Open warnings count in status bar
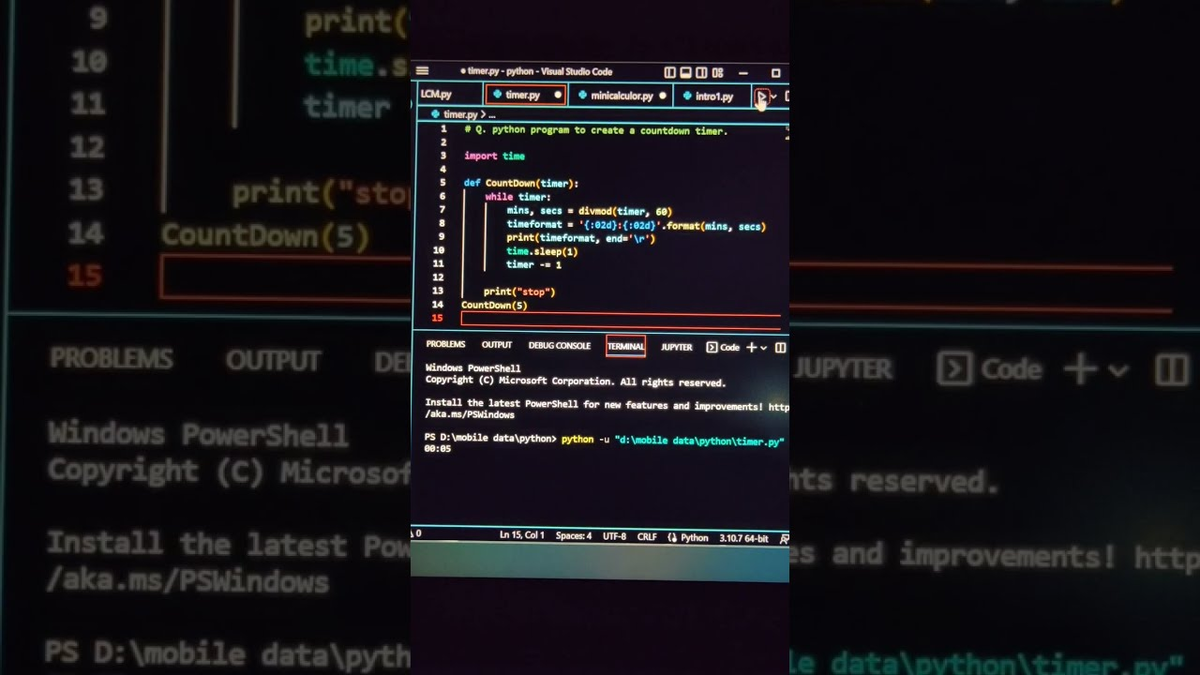This screenshot has height=675, width=1200. [x=417, y=534]
